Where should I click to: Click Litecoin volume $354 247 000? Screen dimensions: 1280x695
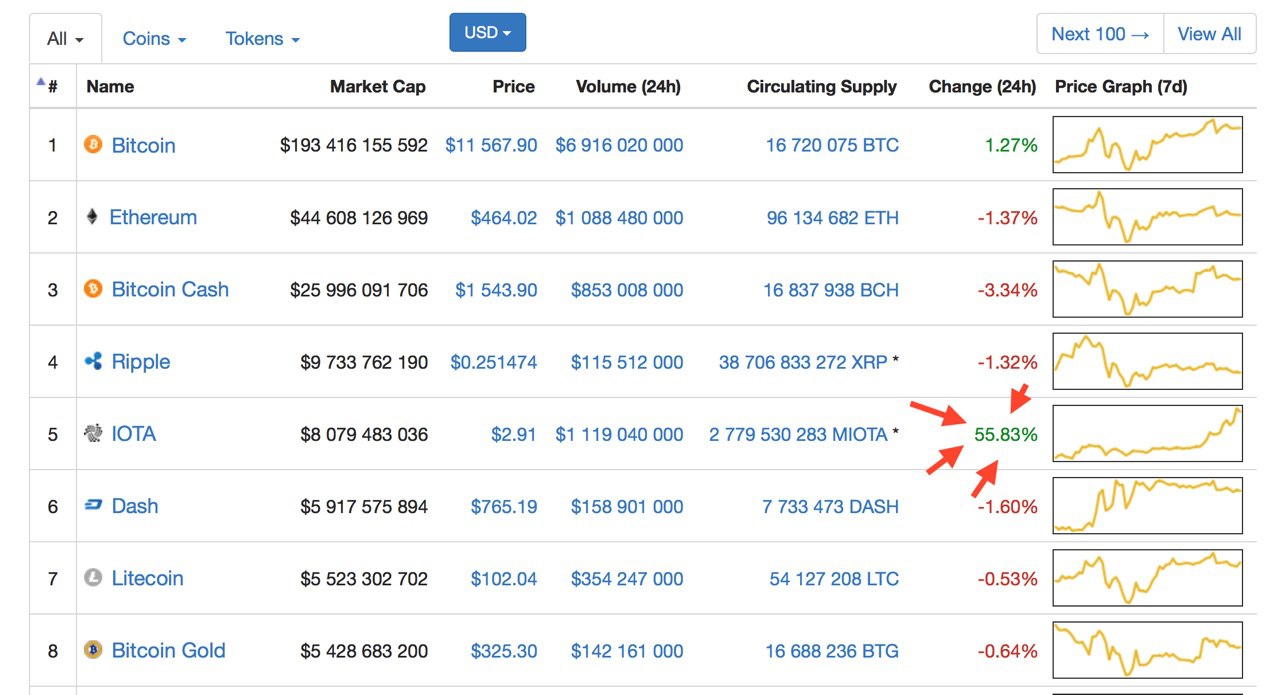point(627,578)
